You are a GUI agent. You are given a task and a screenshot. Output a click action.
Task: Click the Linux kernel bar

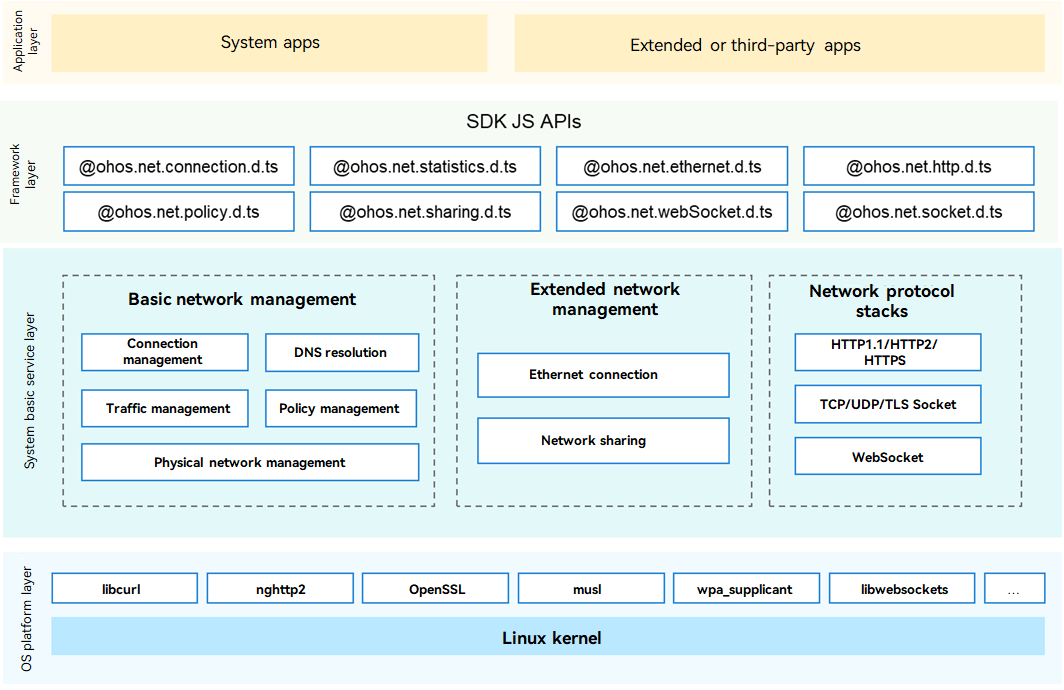551,637
